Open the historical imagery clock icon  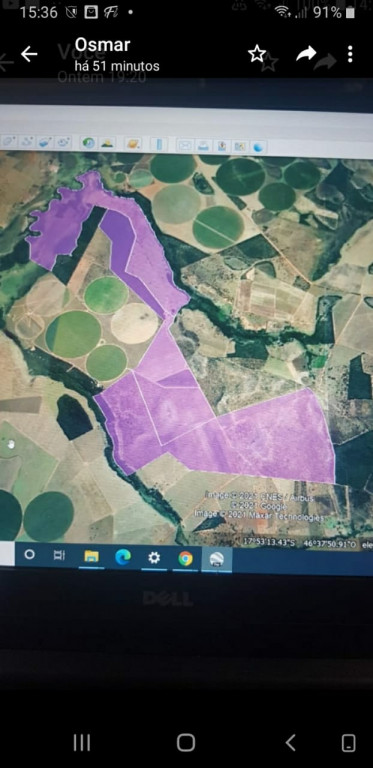[89, 143]
